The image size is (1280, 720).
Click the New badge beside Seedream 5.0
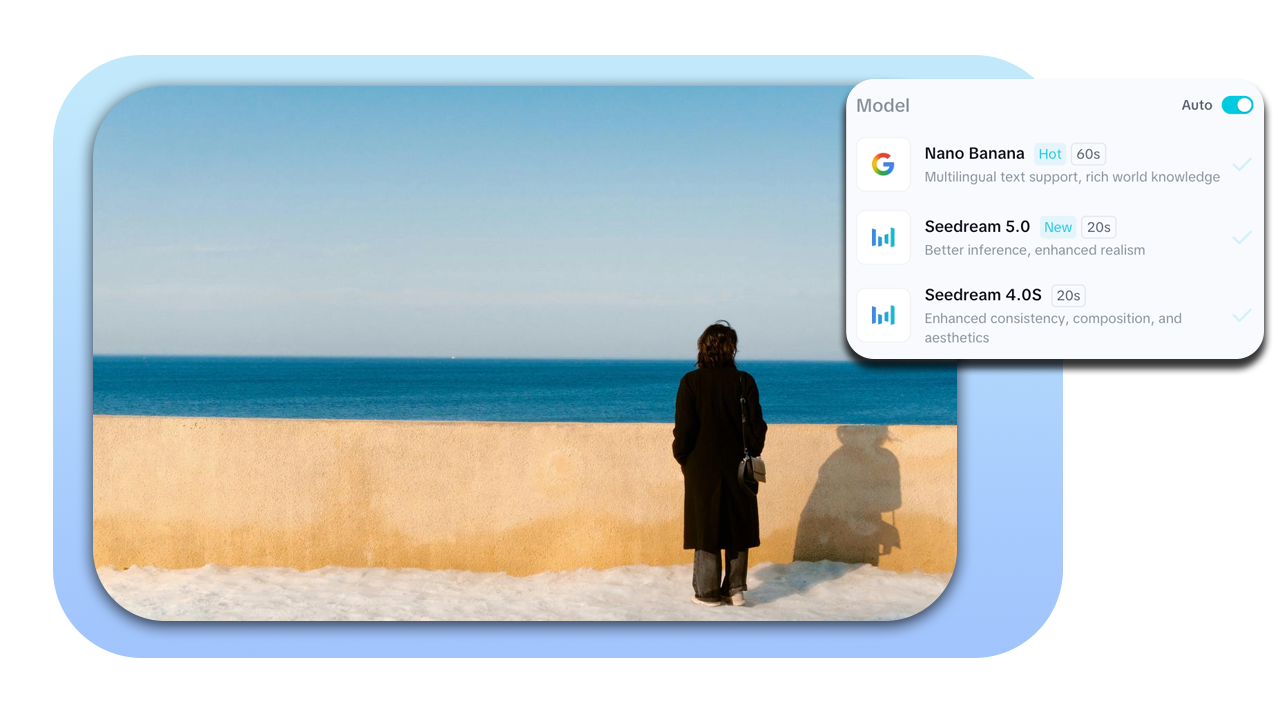pos(1058,227)
